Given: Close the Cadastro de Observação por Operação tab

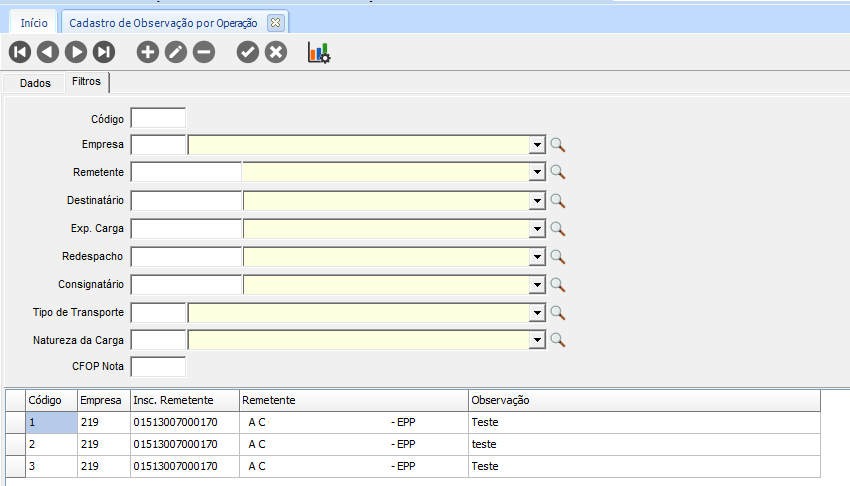Looking at the screenshot, I should 275,23.
